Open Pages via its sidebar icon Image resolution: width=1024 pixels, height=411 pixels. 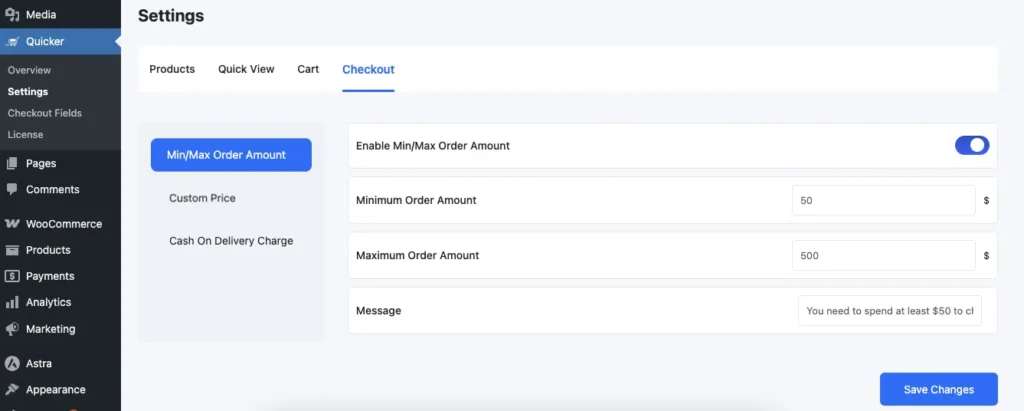(12, 163)
